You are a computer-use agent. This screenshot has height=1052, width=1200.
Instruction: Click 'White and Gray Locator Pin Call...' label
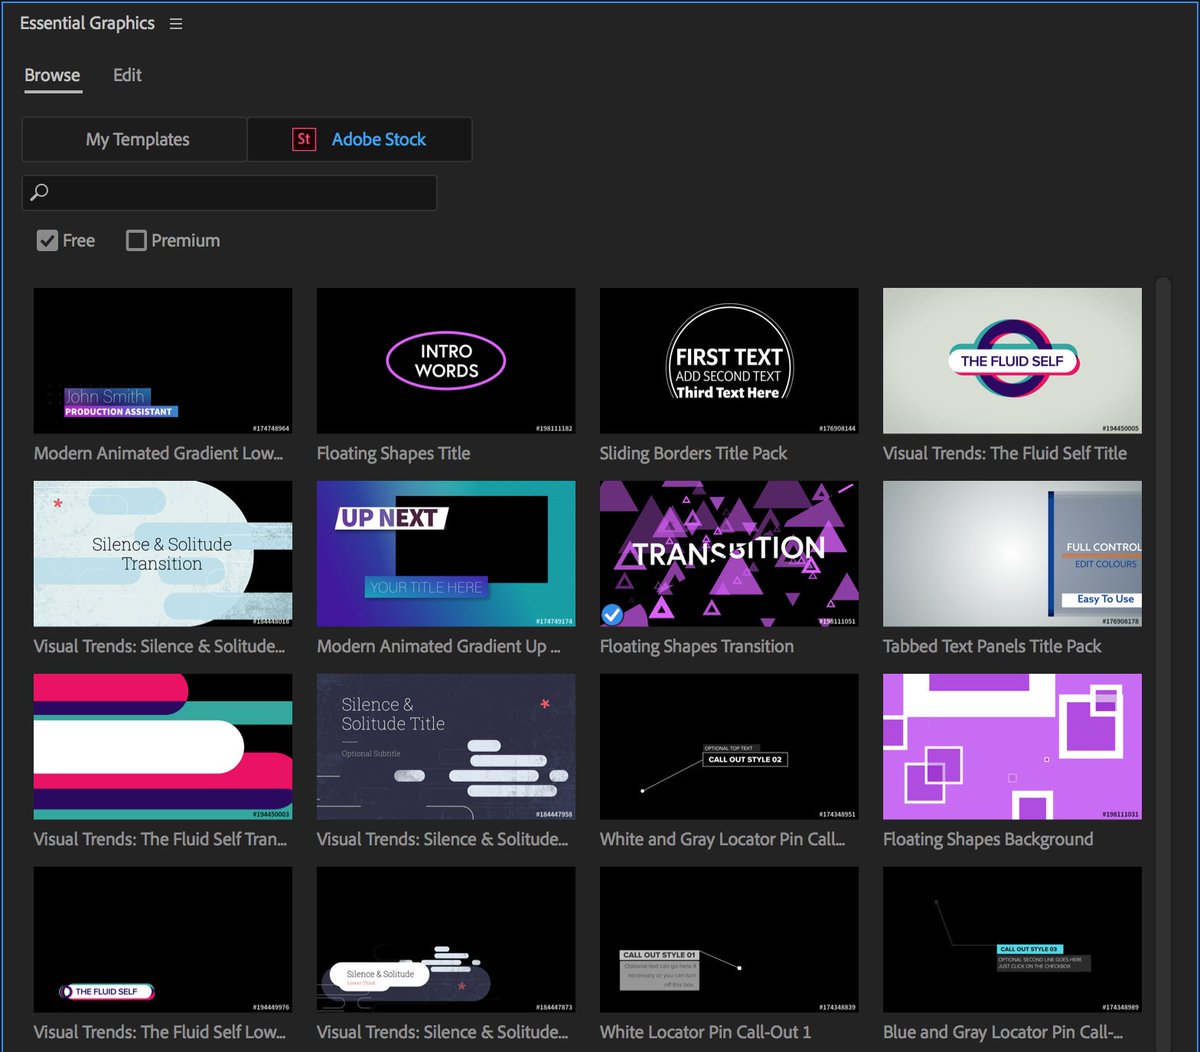[x=722, y=839]
